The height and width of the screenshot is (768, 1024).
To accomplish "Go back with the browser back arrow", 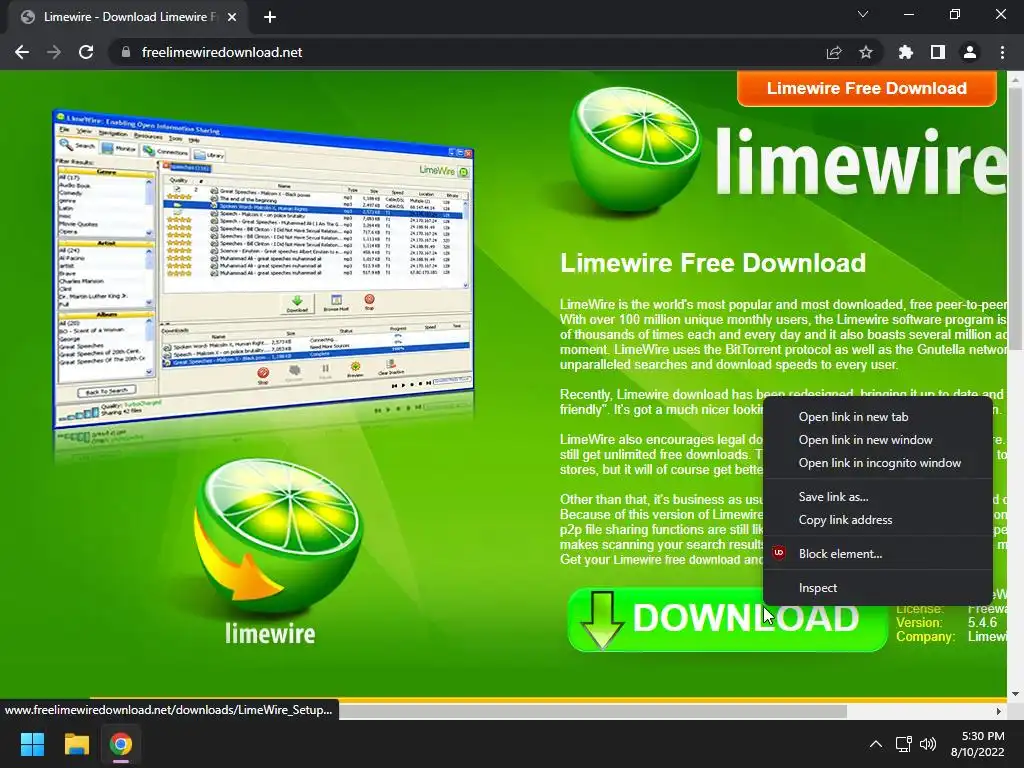I will coord(22,52).
